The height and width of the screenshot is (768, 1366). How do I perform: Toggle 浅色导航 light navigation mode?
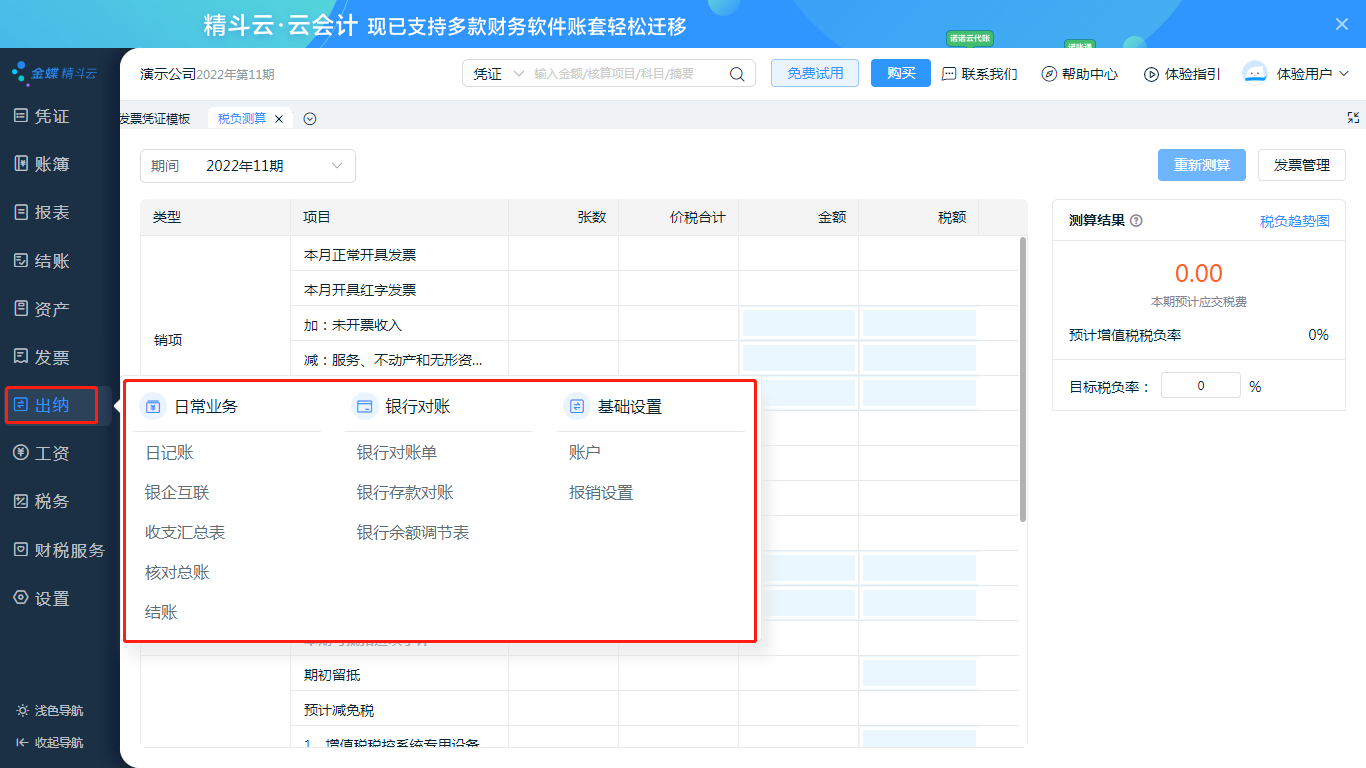[50, 710]
